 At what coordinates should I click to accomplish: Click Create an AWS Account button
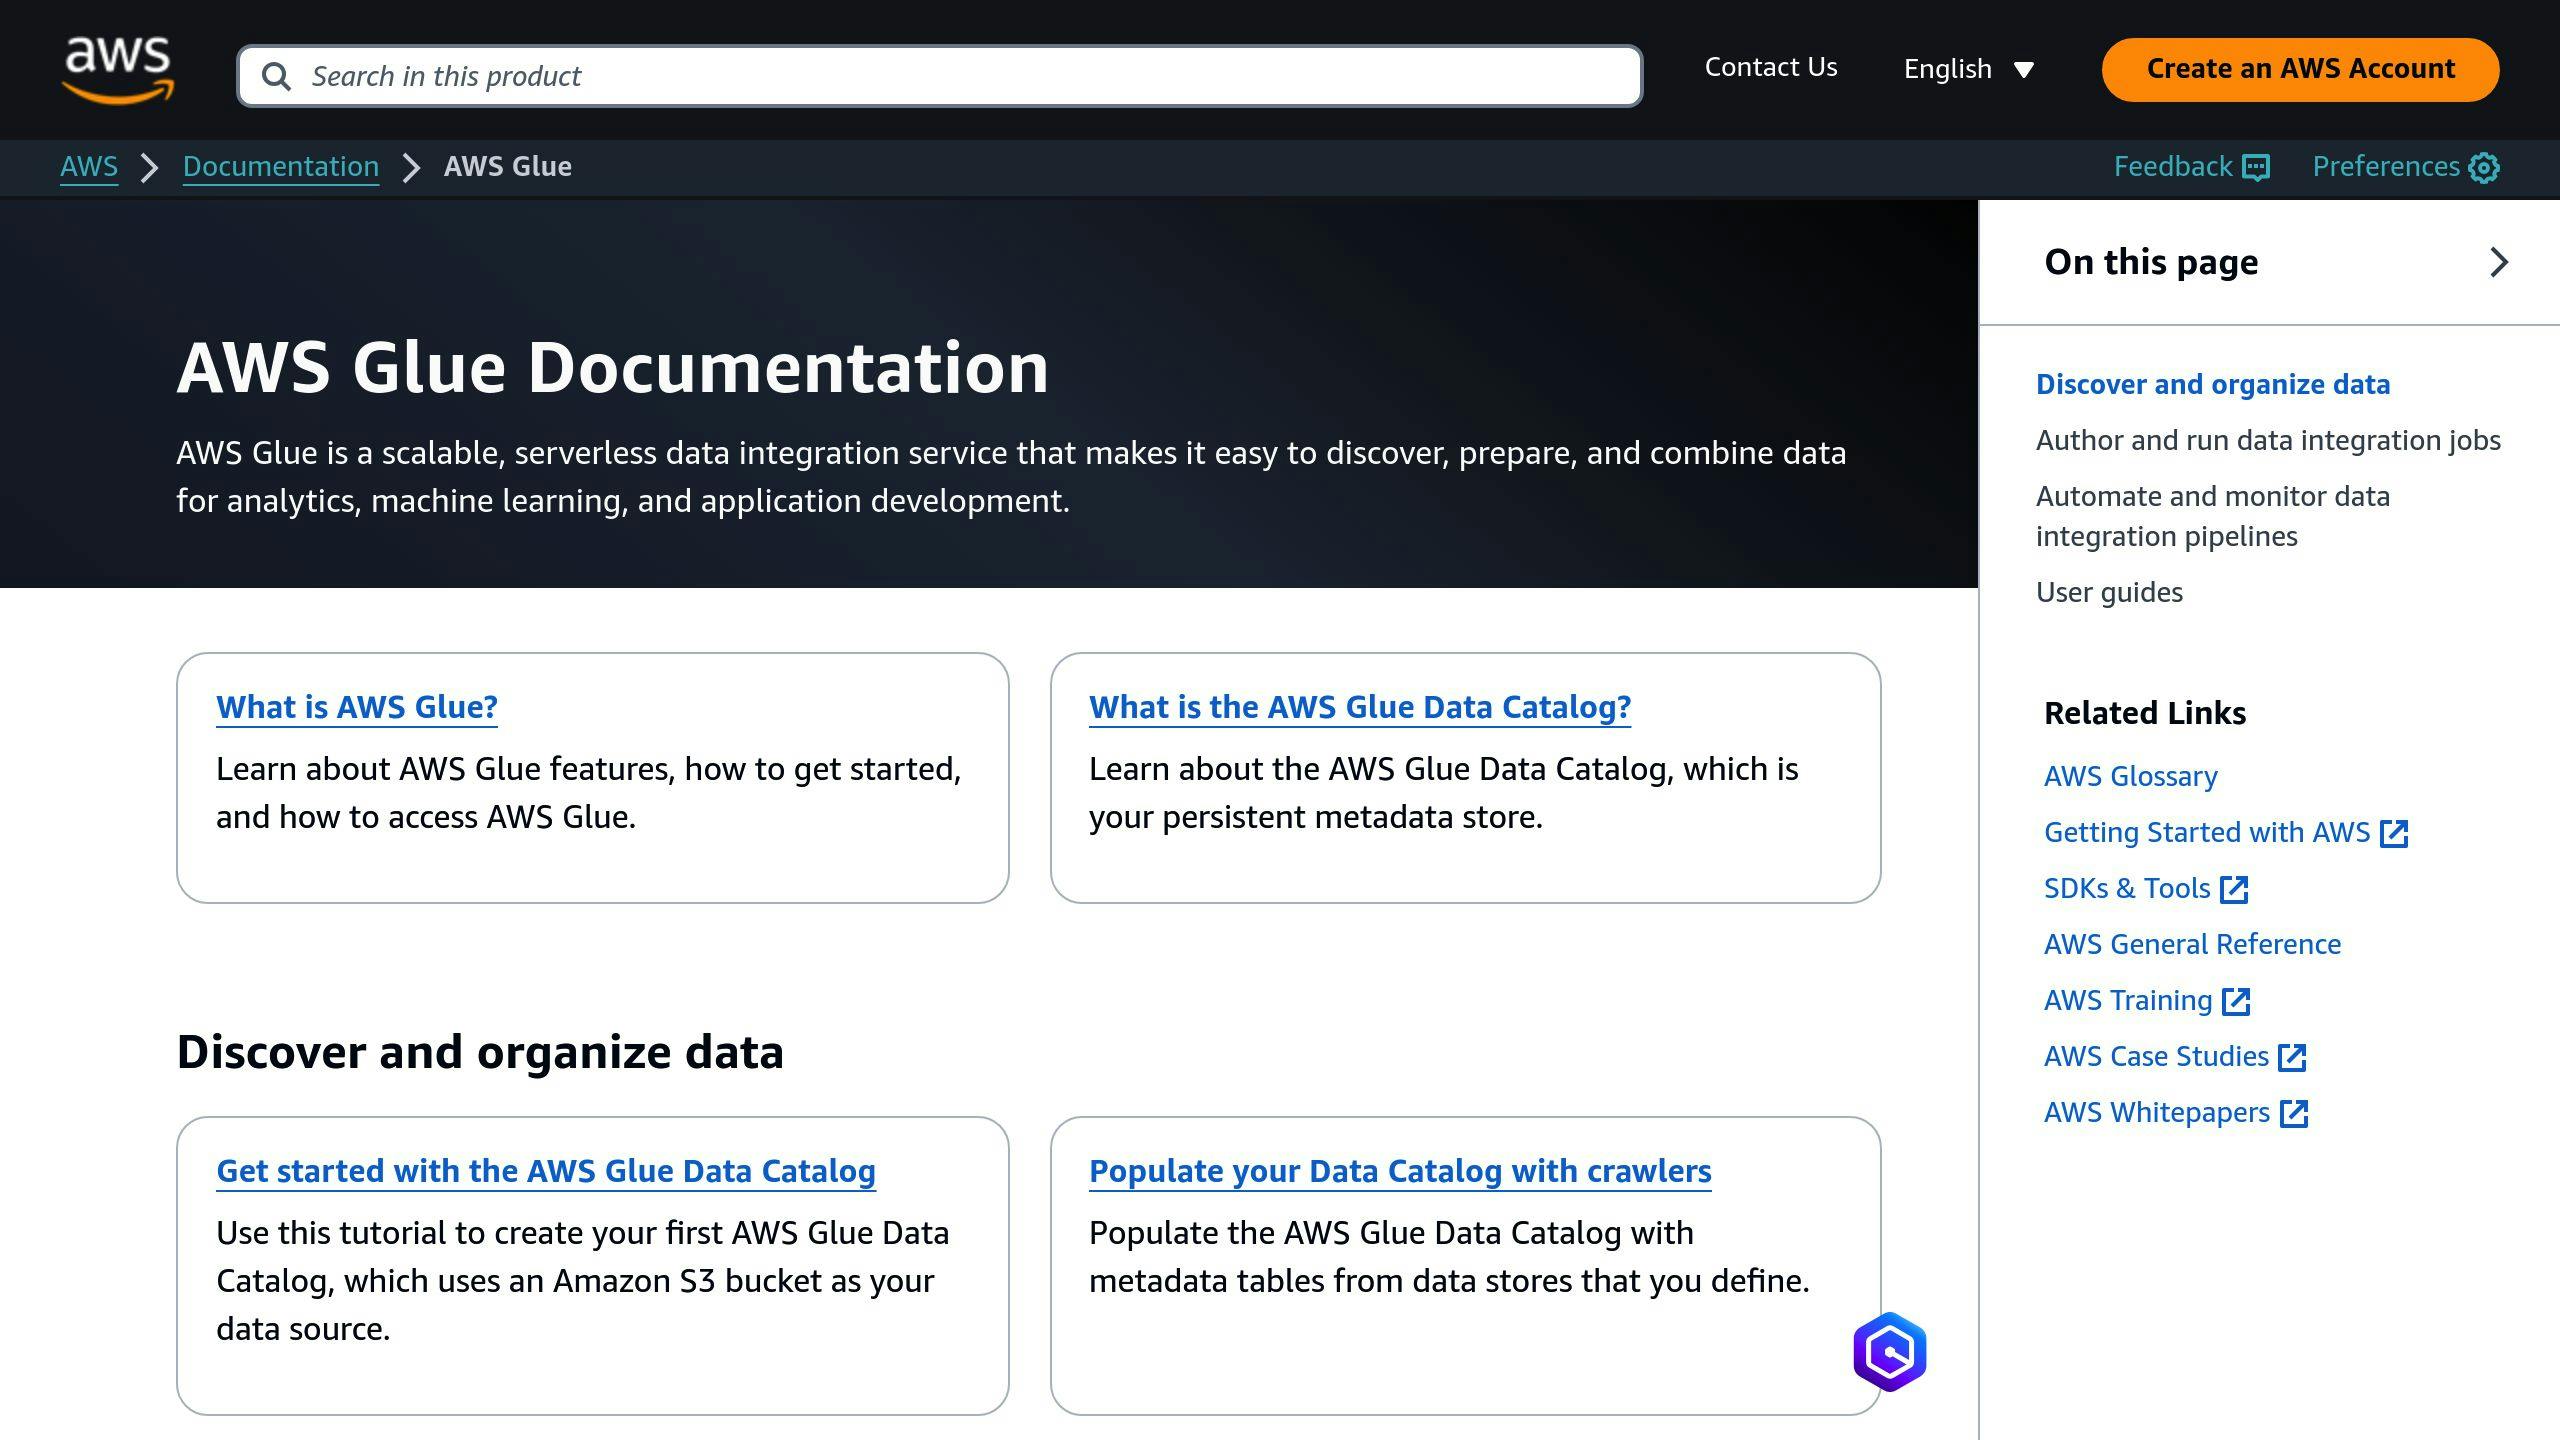(x=2300, y=69)
